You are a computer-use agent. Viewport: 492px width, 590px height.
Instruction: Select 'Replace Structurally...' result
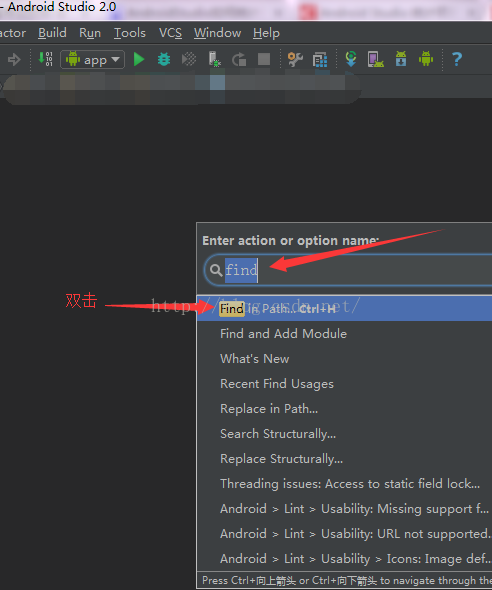[x=344, y=459]
